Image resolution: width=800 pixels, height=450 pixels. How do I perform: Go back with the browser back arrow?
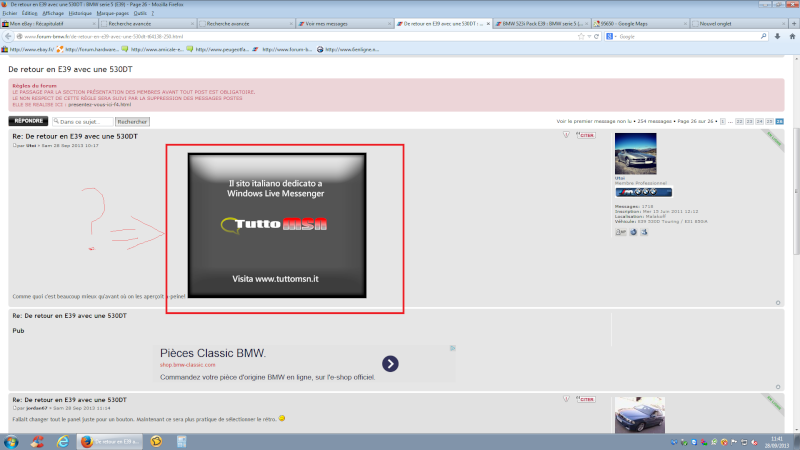8,37
